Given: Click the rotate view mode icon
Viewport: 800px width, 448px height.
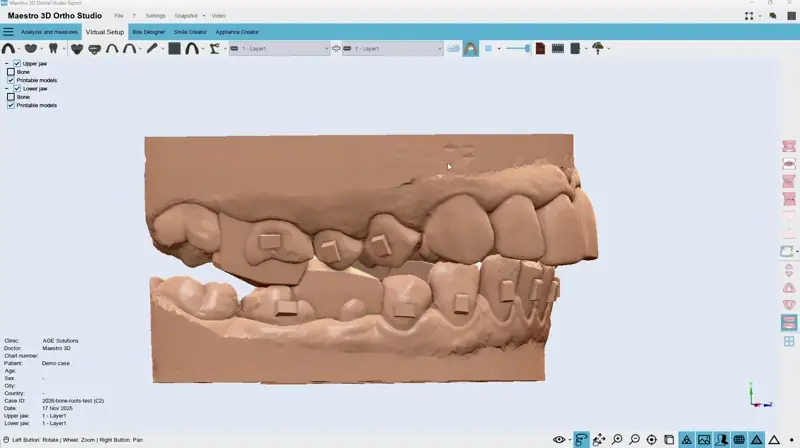Looking at the screenshot, I should (581, 439).
